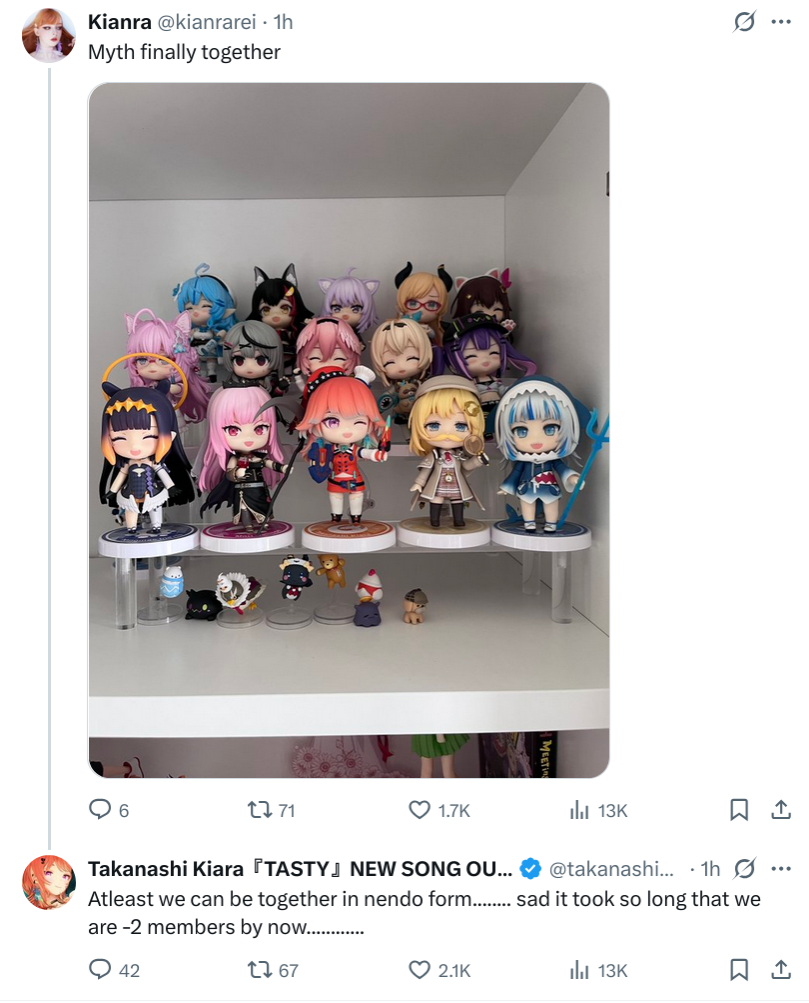Bookmark Takanashi Kiara's reply
Screen dimensions: 809x1003
click(x=739, y=970)
